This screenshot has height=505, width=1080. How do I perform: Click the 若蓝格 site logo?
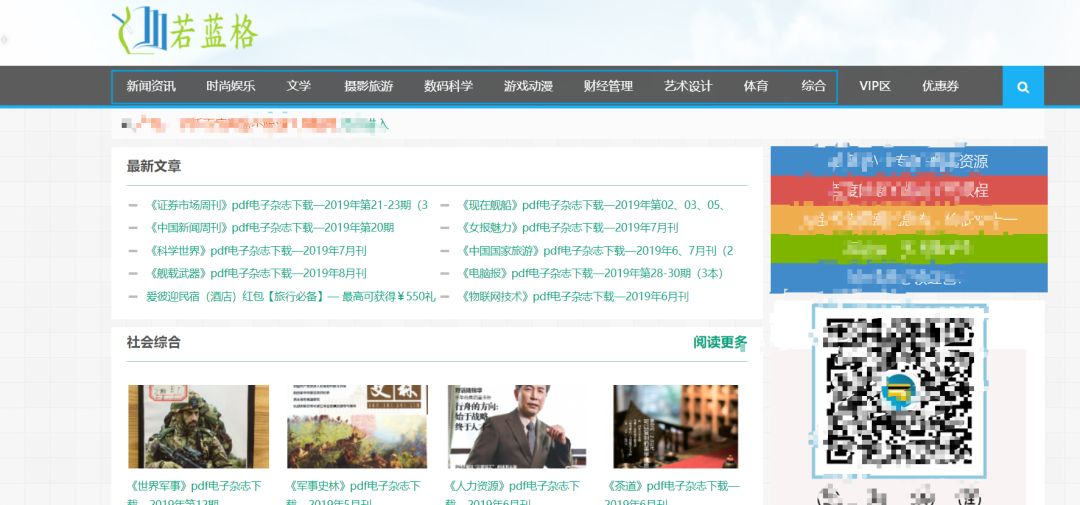click(185, 30)
